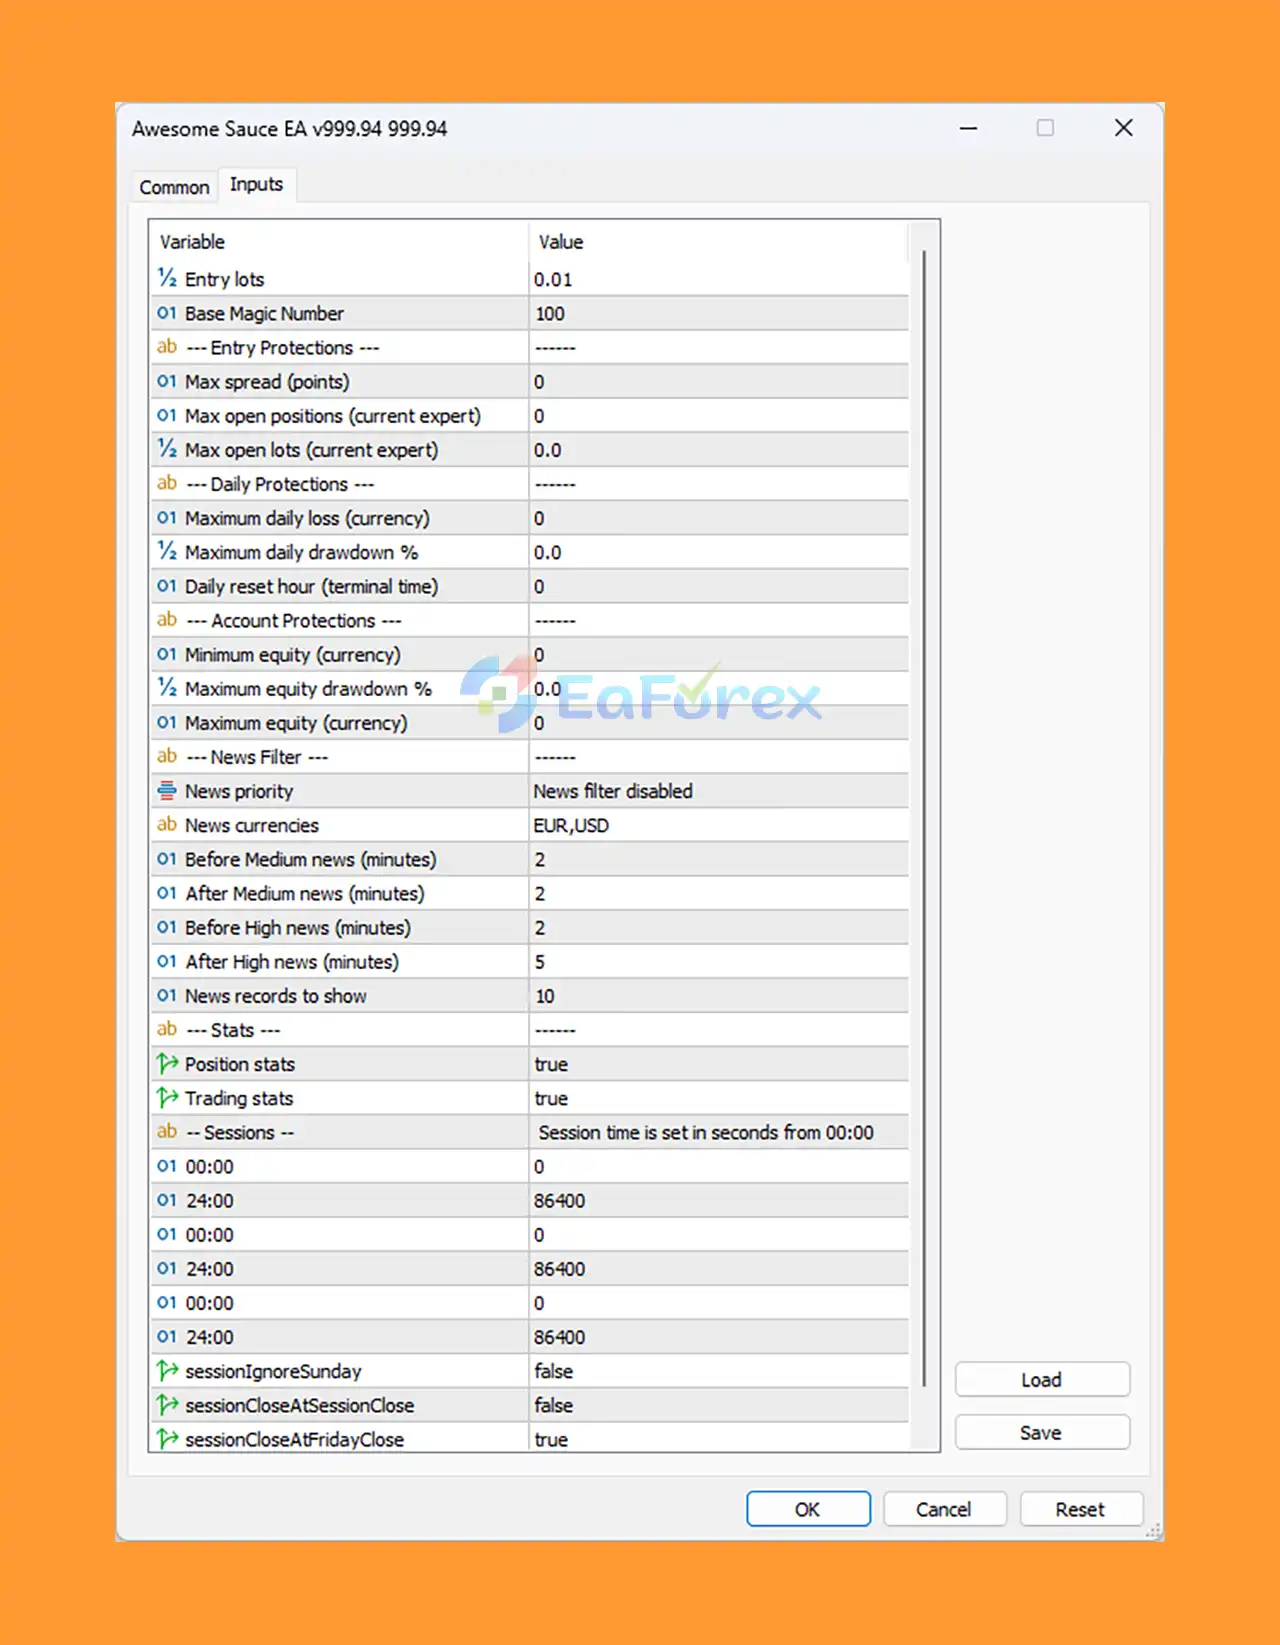Click the enum icon beside News priority

(167, 791)
